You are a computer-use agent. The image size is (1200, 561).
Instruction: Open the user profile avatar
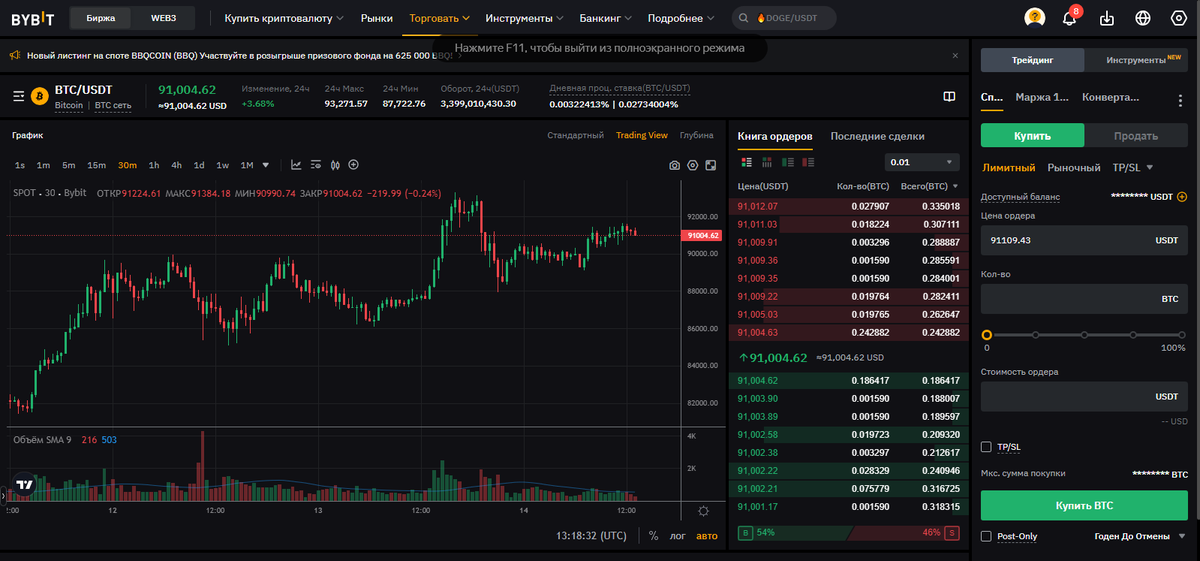coord(1035,18)
